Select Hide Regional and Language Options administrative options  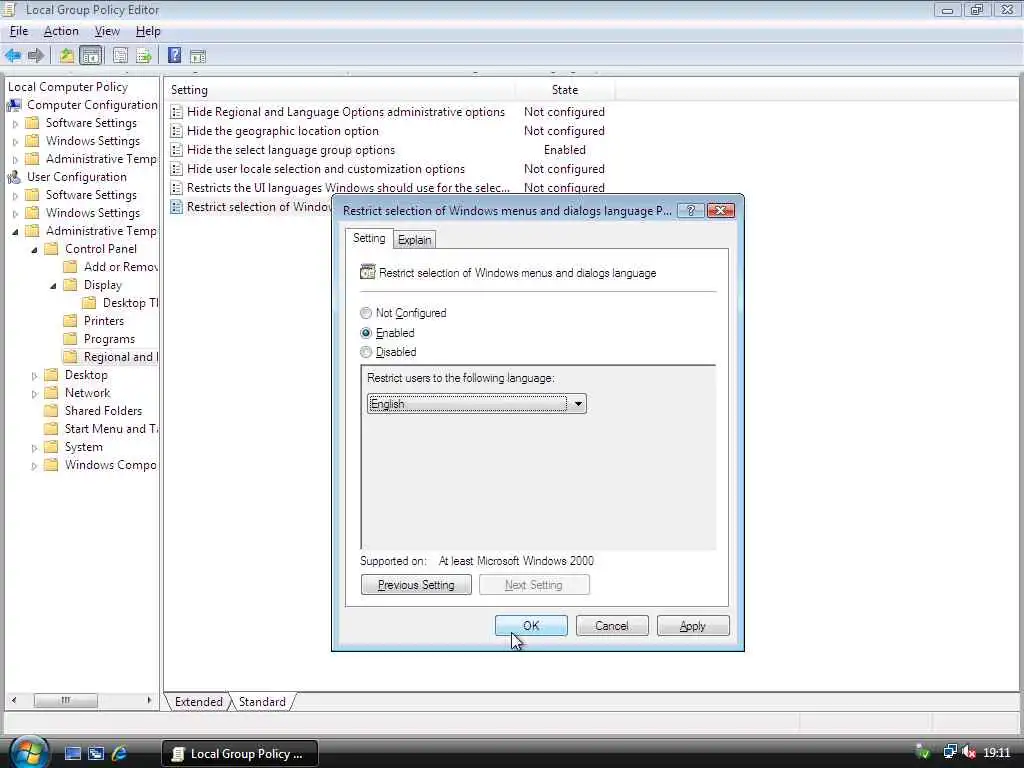click(x=345, y=112)
